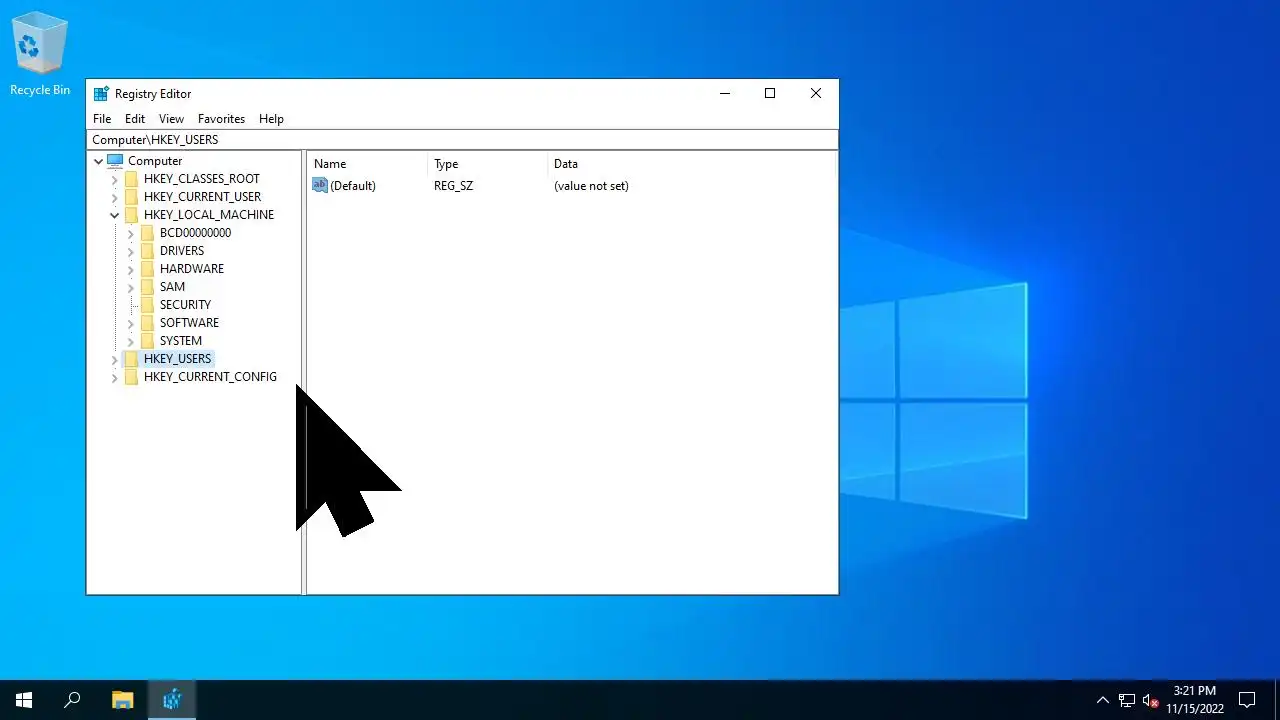
Task: Click the muted volume tray icon
Action: tap(1151, 700)
